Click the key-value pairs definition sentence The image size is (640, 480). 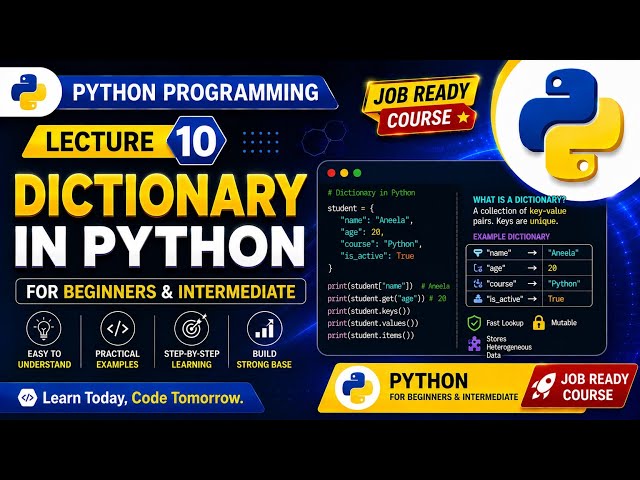(x=520, y=216)
